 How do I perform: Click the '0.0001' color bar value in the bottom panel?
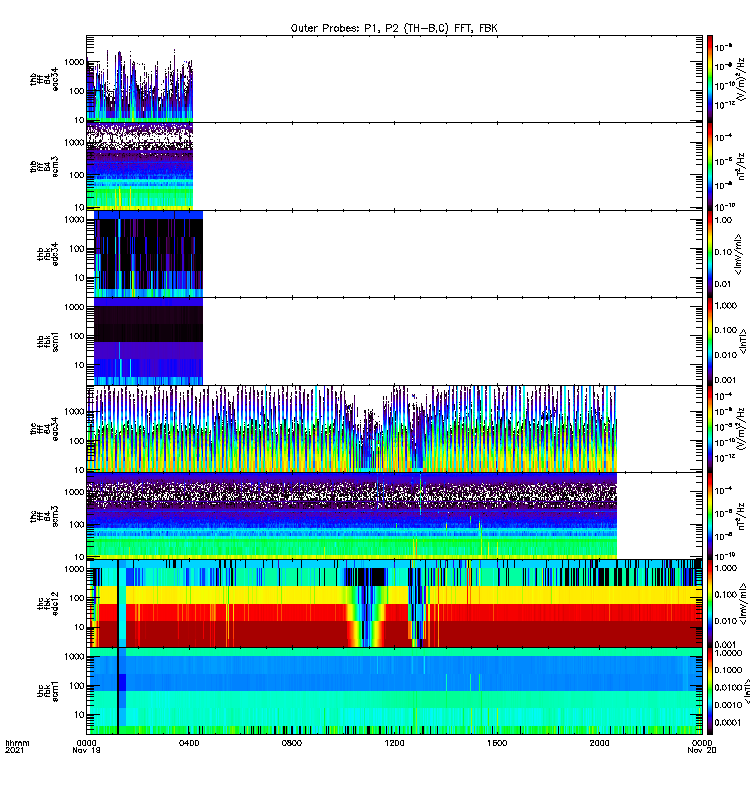[728, 722]
